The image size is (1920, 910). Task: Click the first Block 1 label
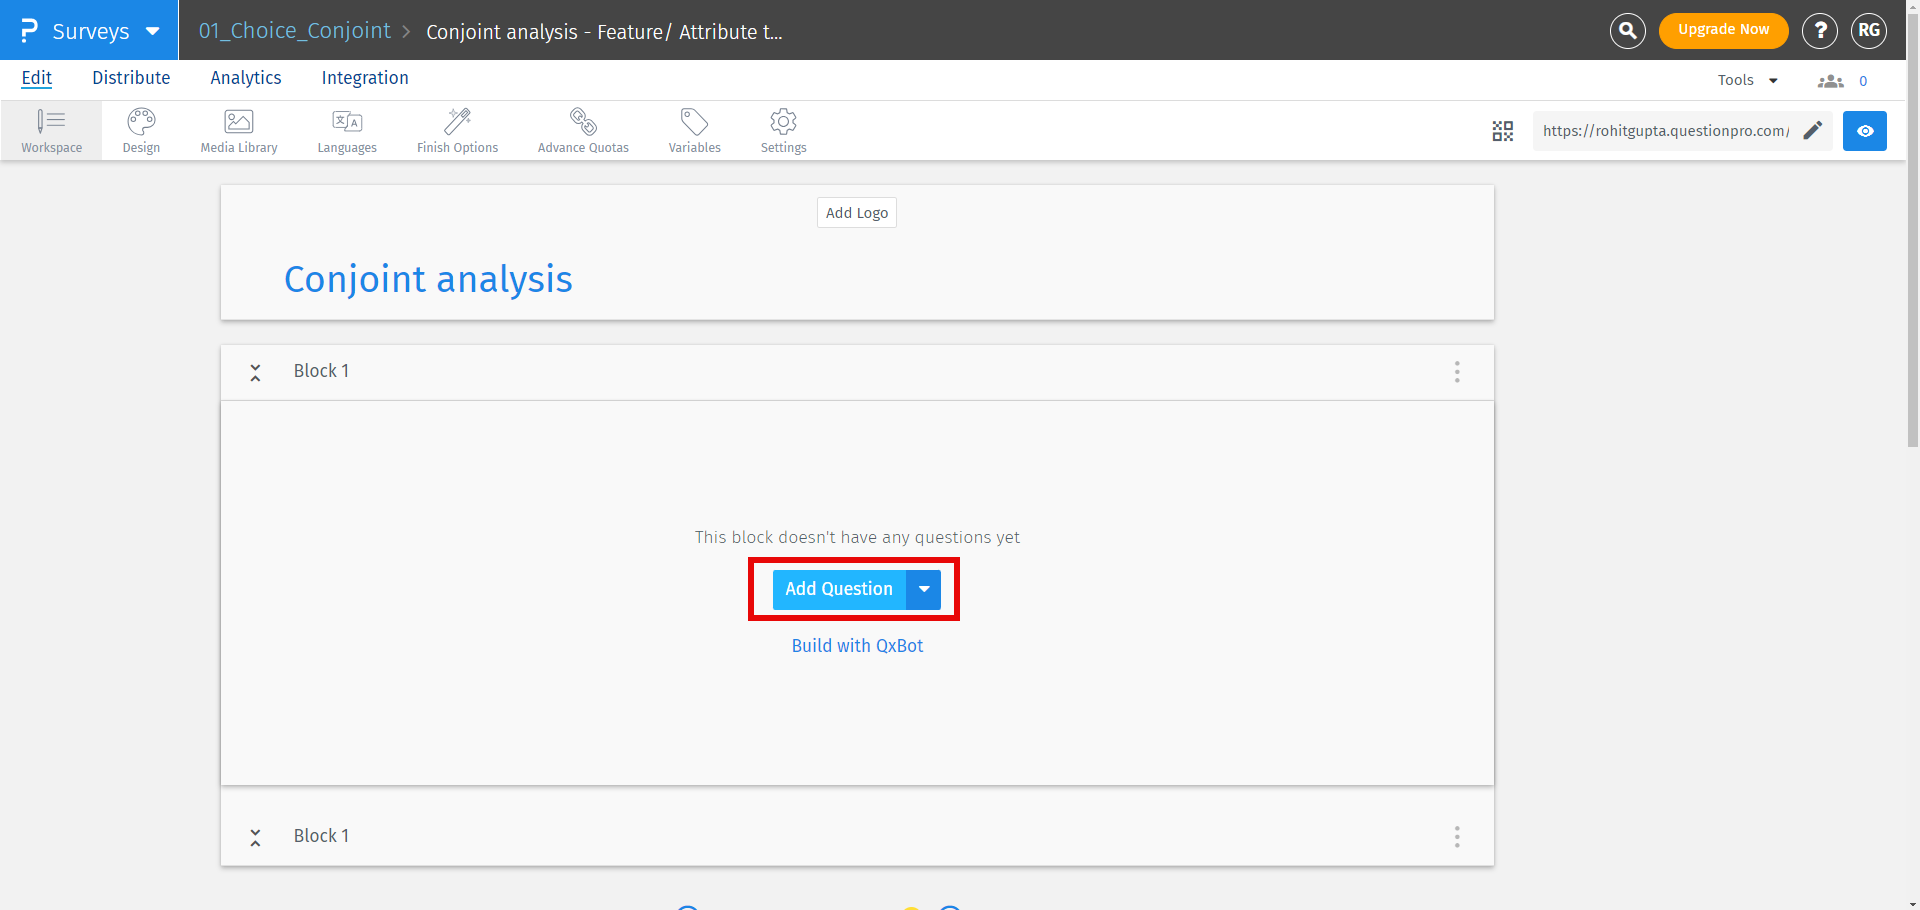[x=321, y=371]
